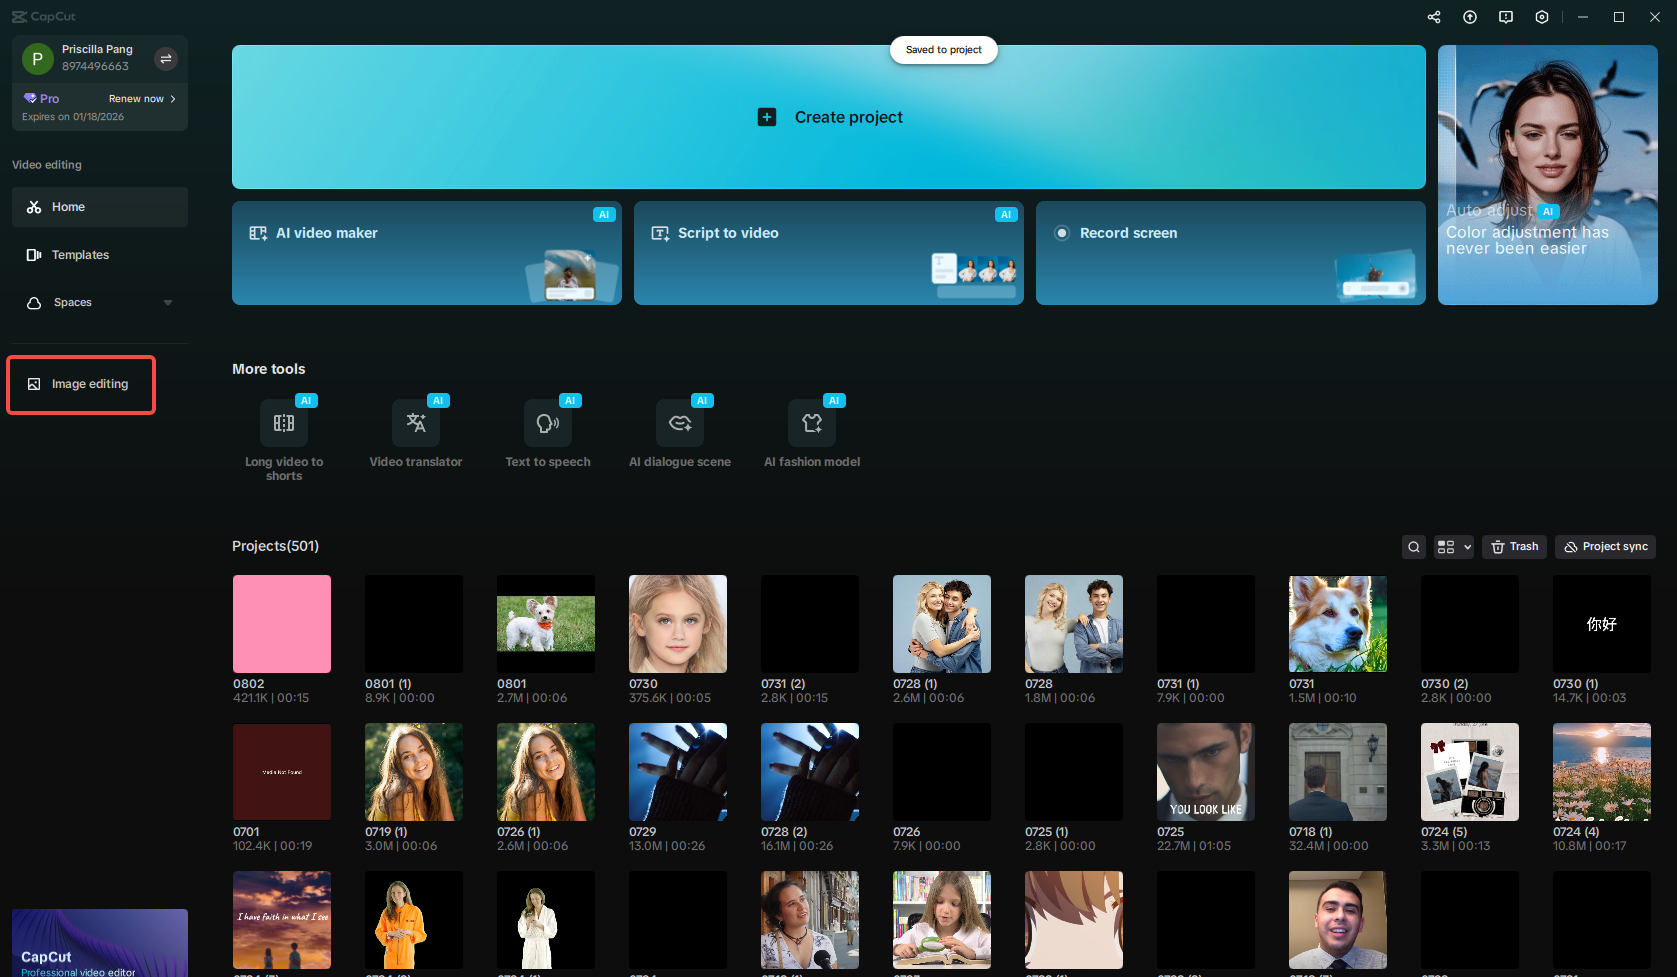Open the pink project 0802 thumbnail

pyautogui.click(x=281, y=623)
